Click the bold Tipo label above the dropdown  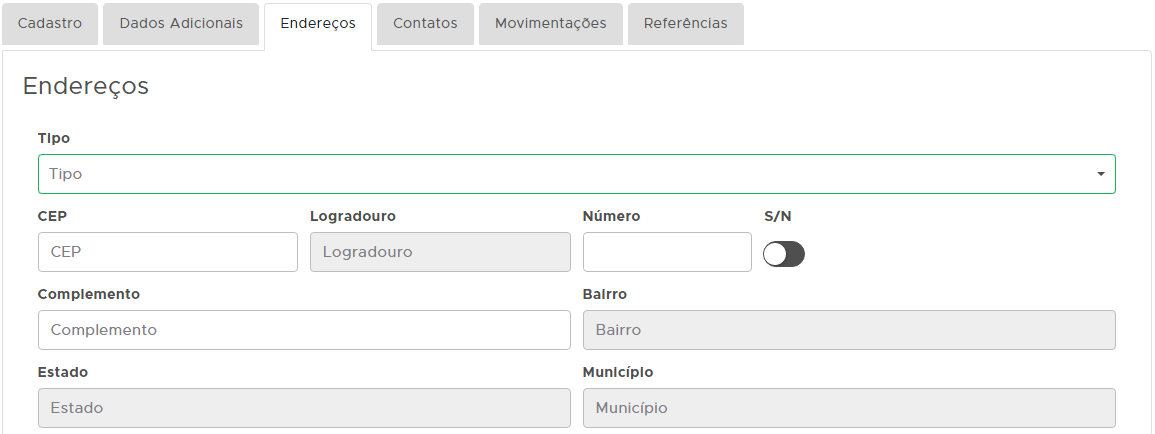[x=54, y=138]
